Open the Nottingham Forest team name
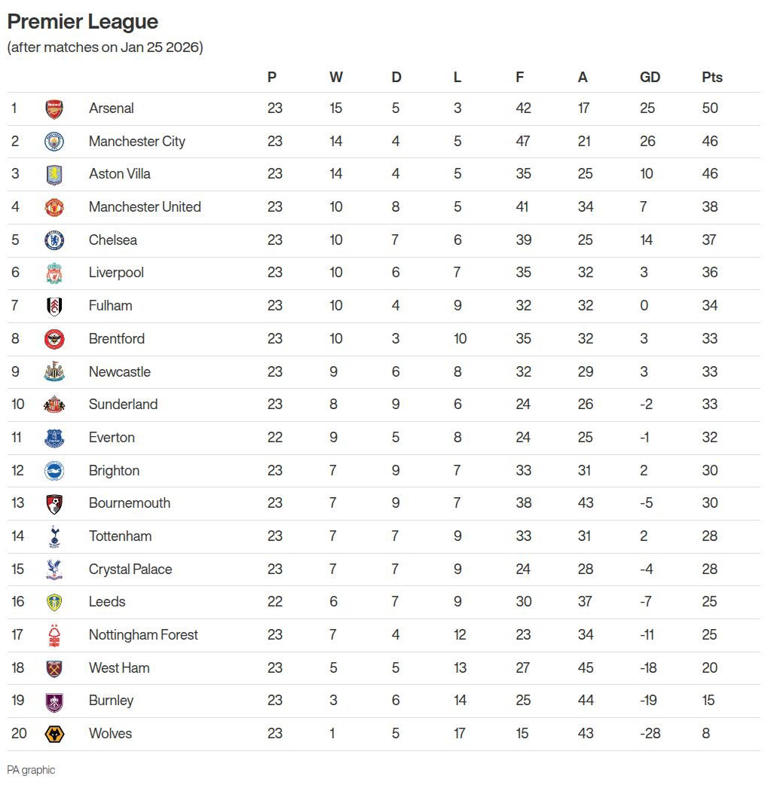The height and width of the screenshot is (785, 768). coord(143,635)
